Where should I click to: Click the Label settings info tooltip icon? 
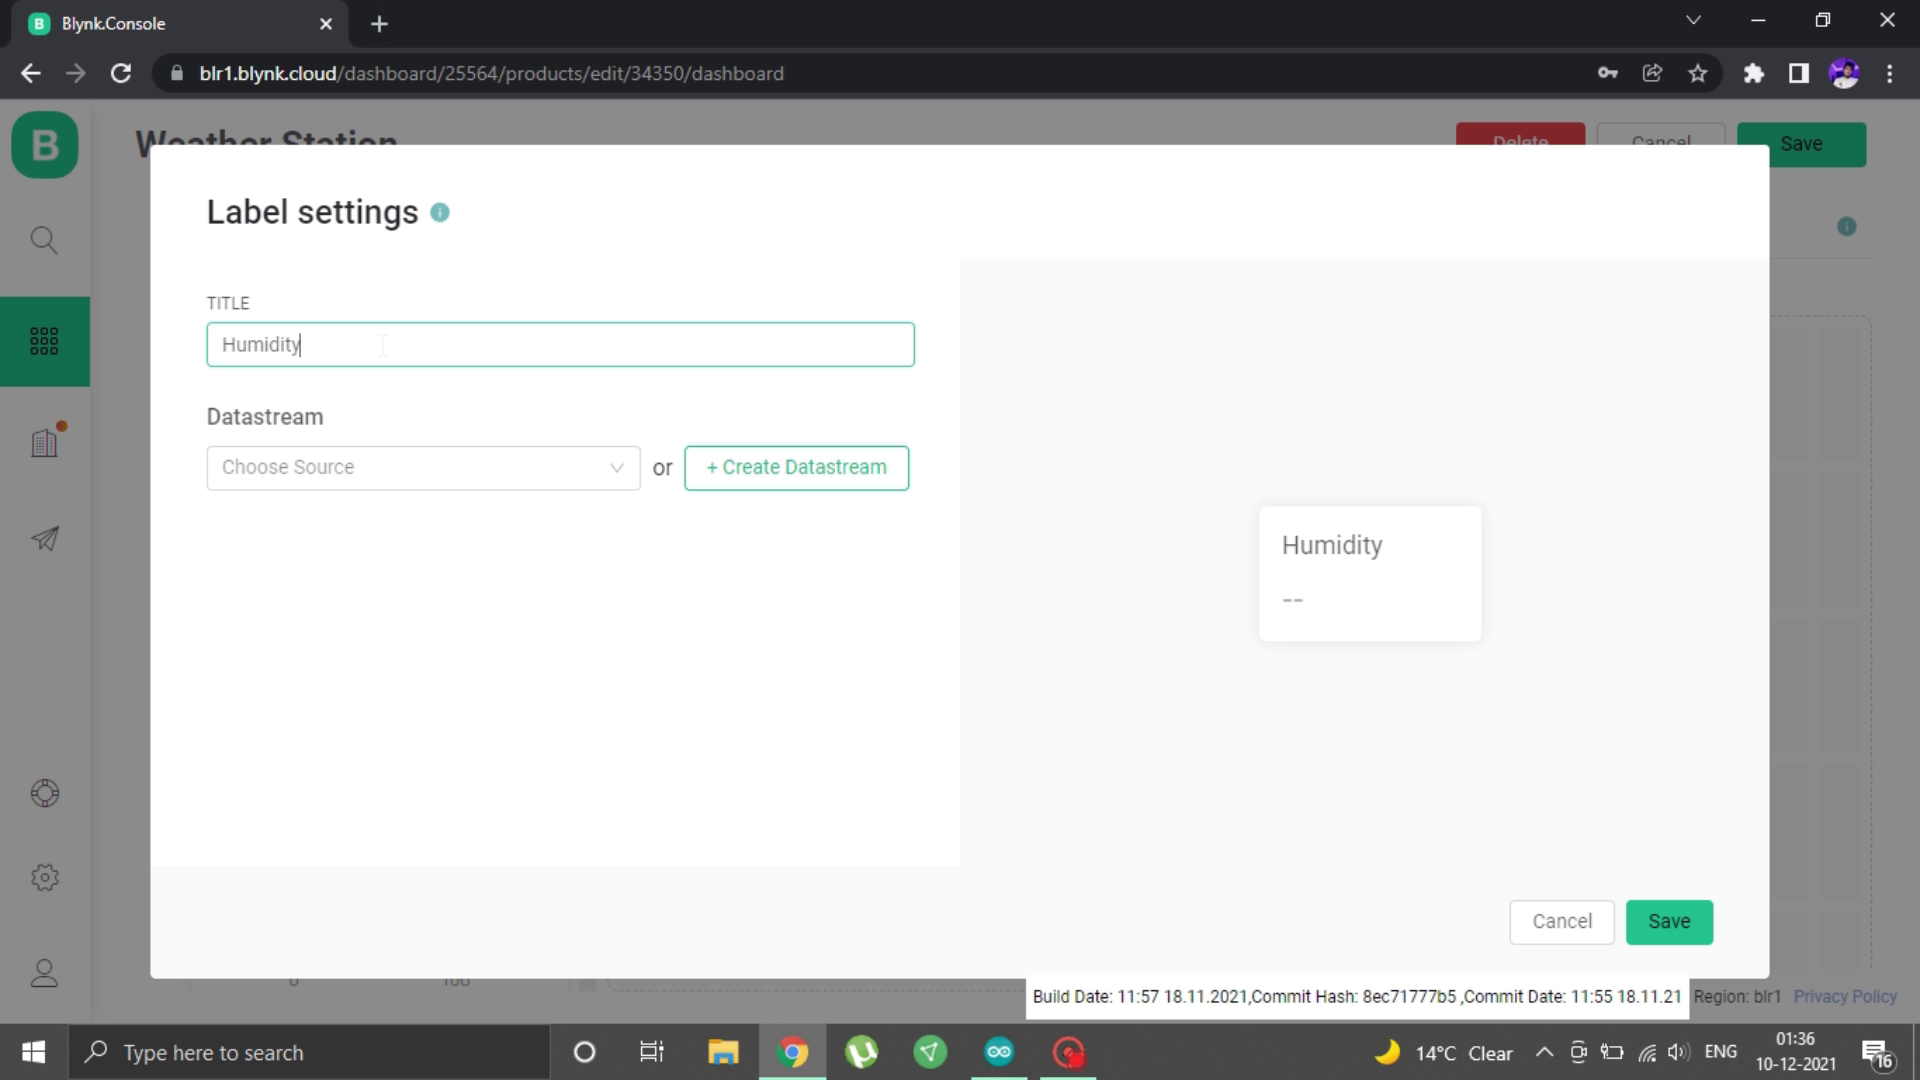tap(440, 212)
